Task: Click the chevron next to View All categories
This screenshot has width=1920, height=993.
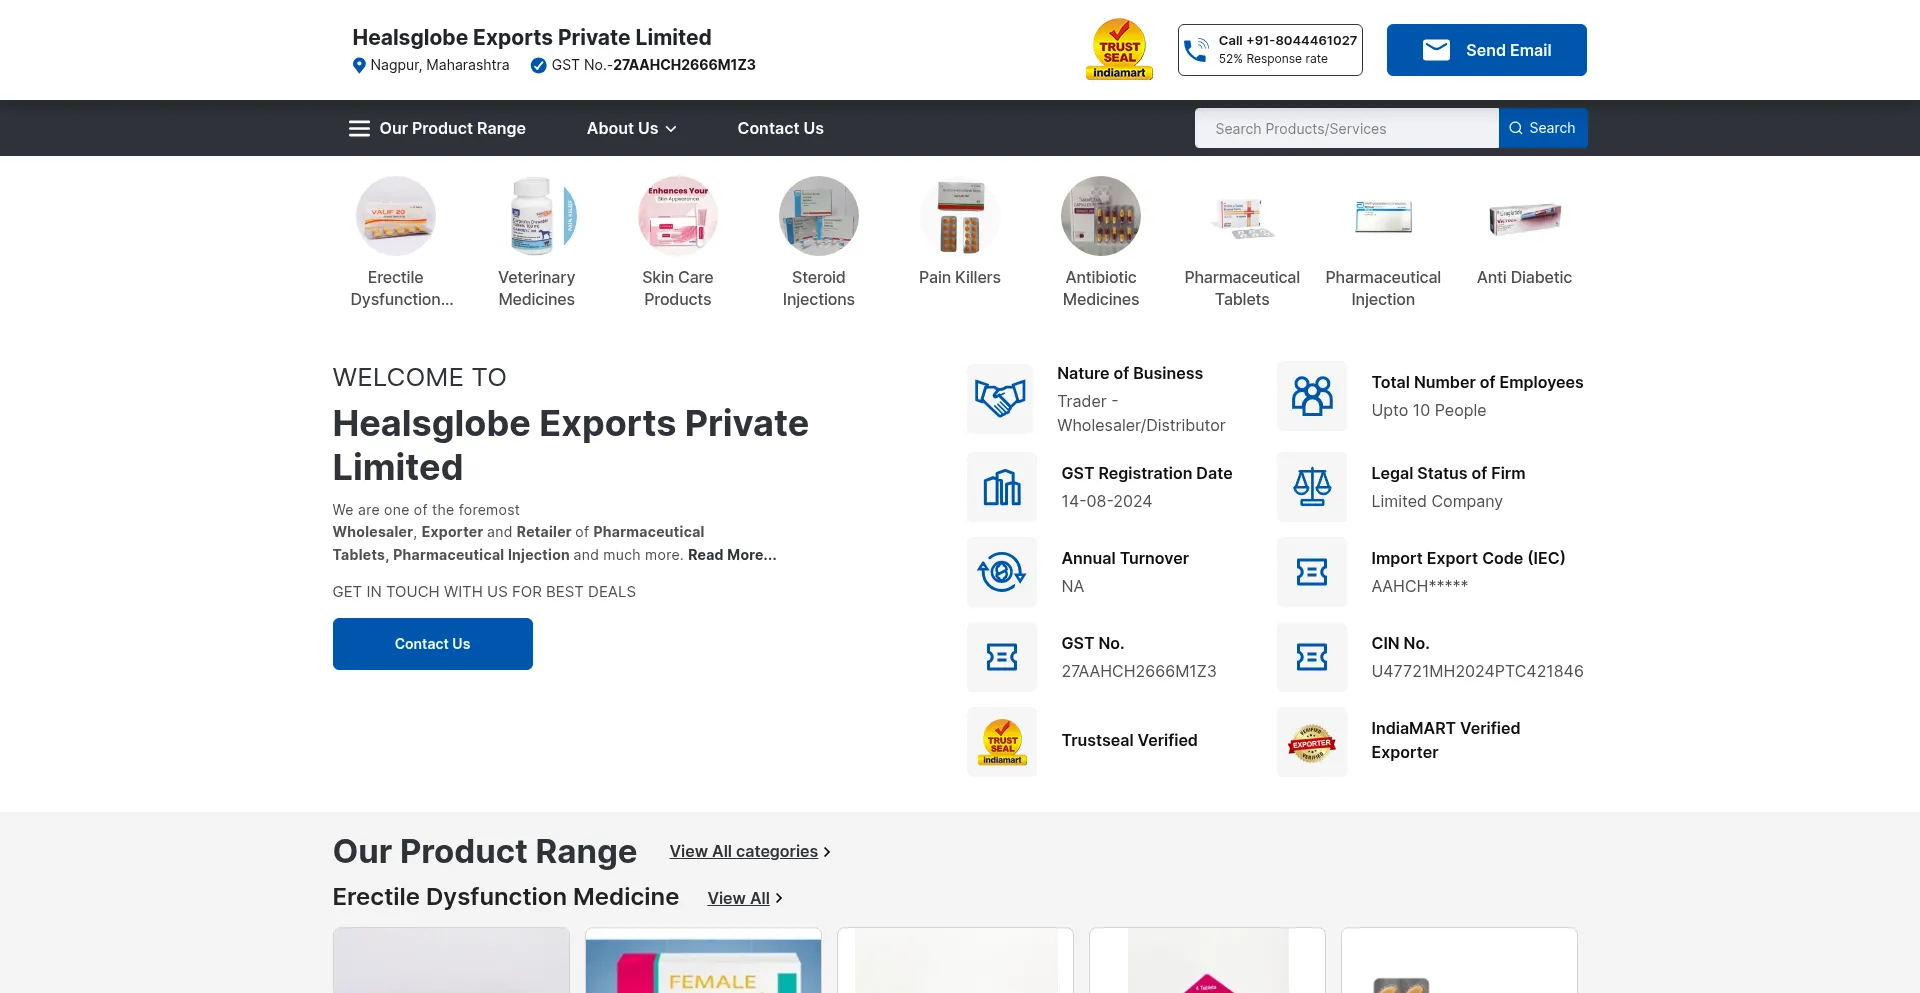Action: click(827, 852)
